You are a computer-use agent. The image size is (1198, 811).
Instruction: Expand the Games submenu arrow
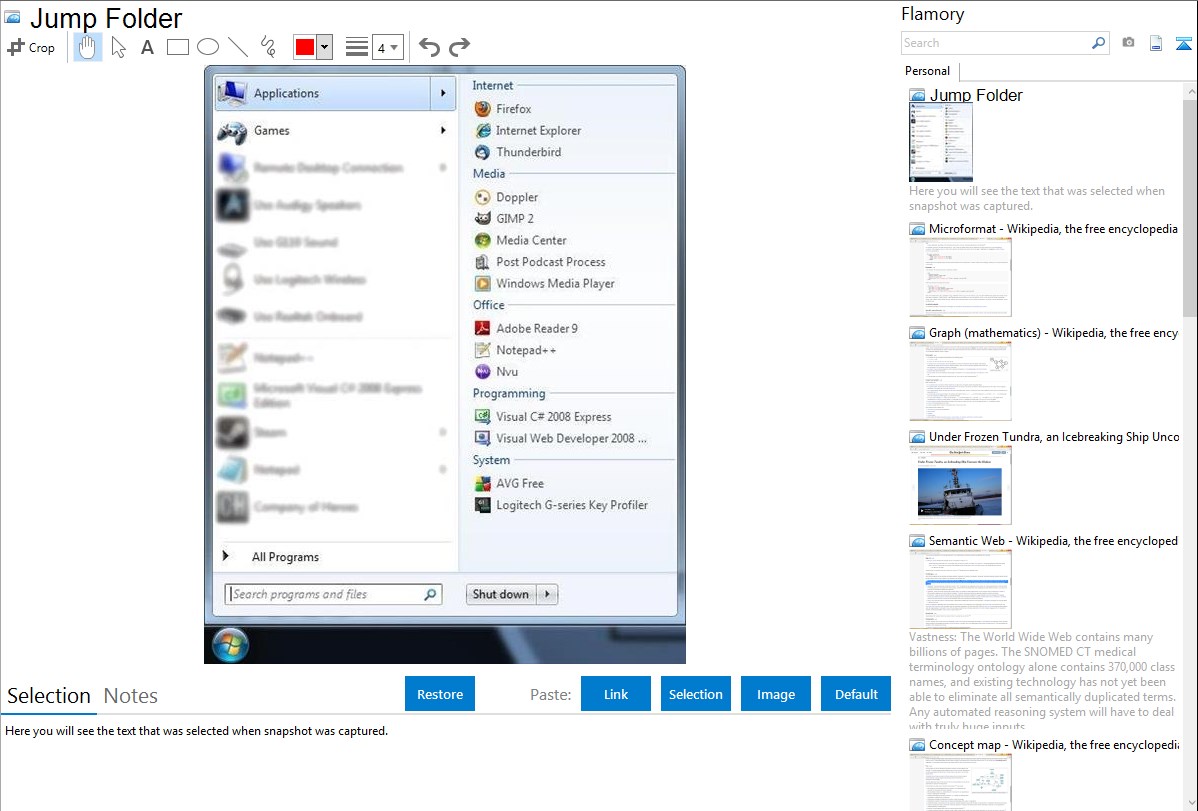point(443,131)
